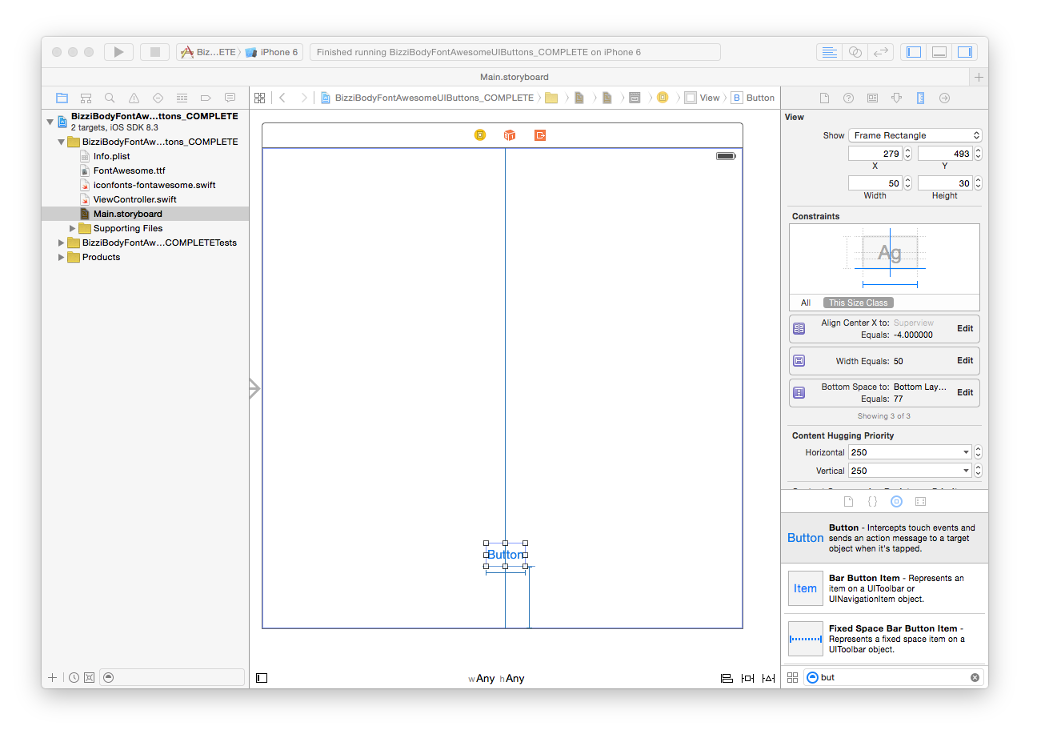This screenshot has width=1053, height=750.
Task: Open the File inspector
Action: [824, 97]
